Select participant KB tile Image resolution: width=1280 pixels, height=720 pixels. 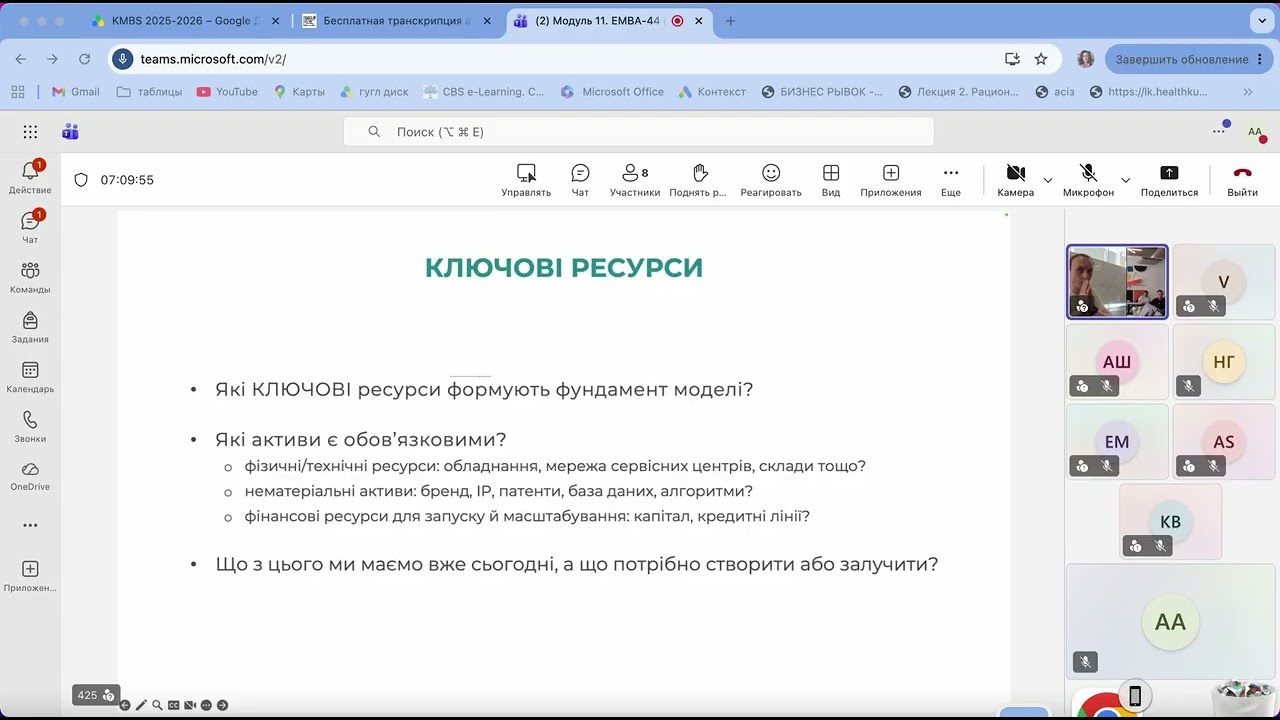click(1170, 521)
